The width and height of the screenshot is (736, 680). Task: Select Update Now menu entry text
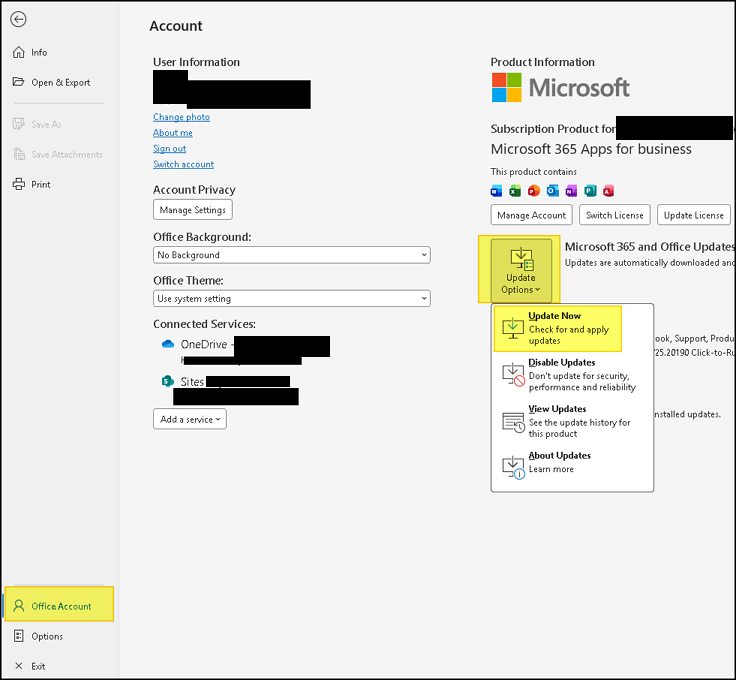[x=554, y=316]
